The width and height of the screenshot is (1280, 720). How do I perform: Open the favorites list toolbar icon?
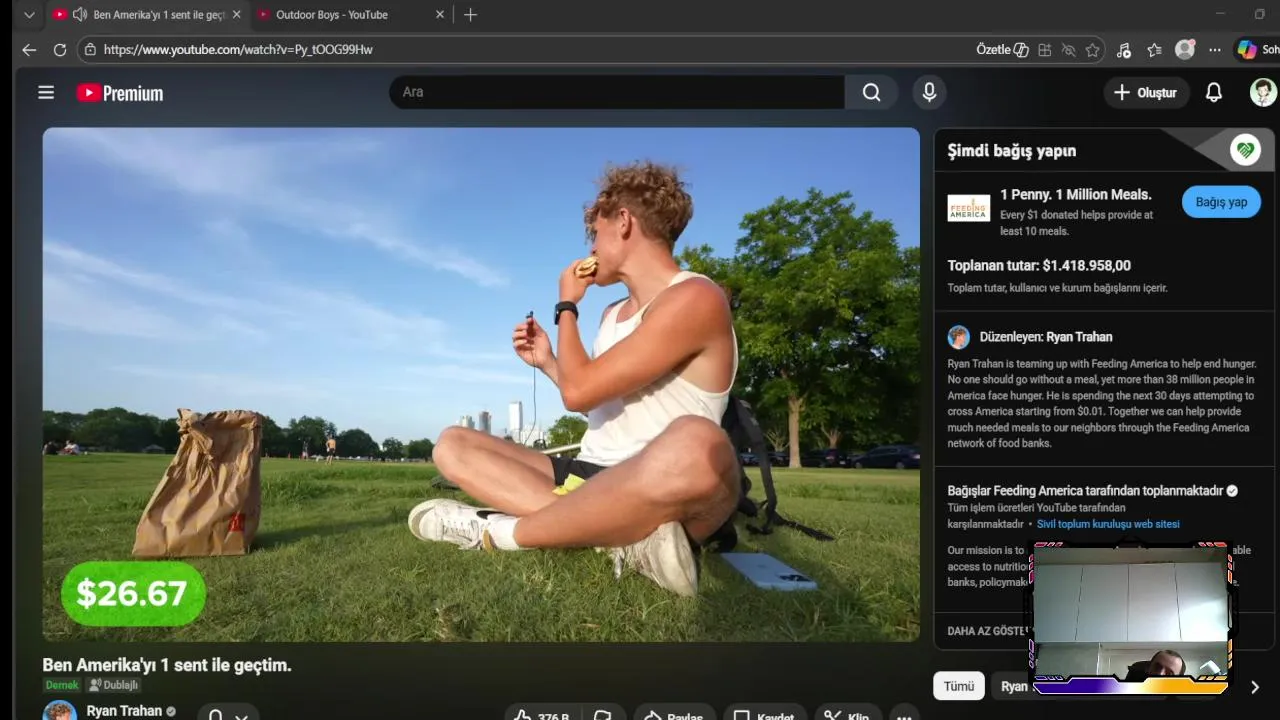tap(1155, 49)
